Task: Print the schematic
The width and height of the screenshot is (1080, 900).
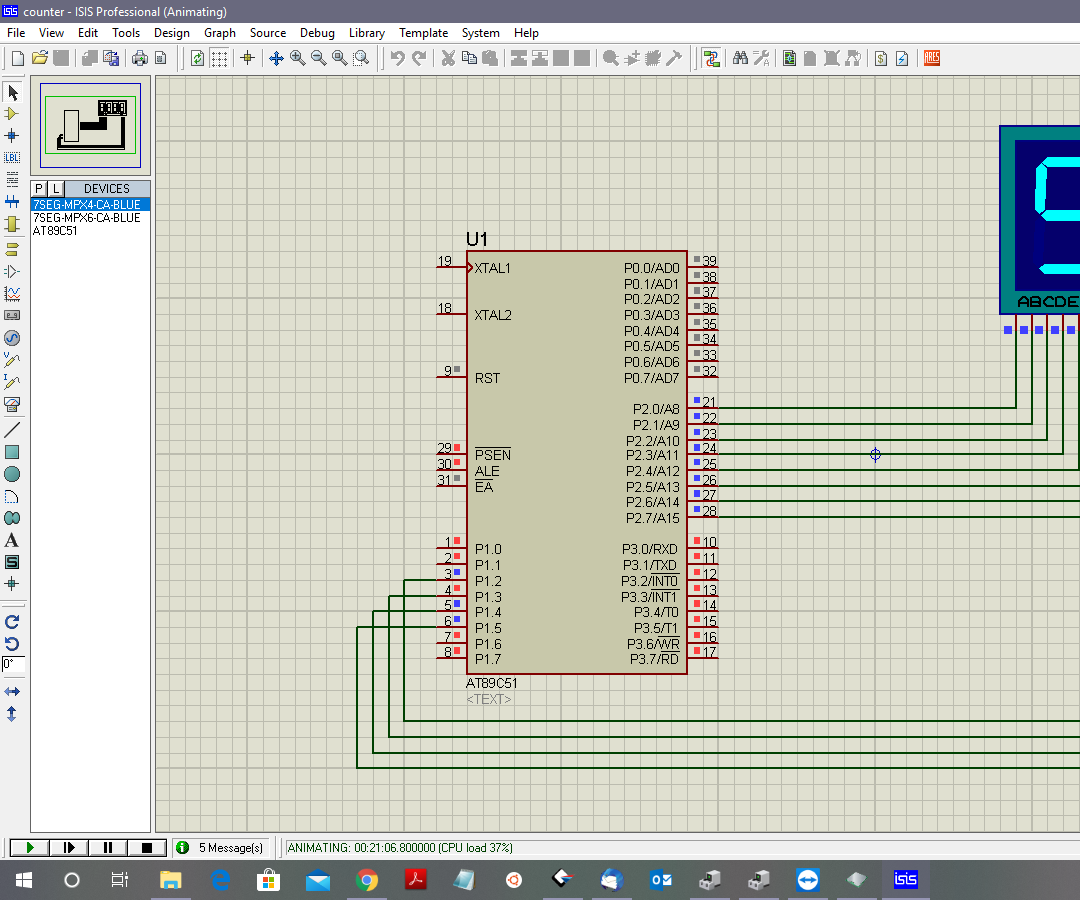Action: click(140, 59)
